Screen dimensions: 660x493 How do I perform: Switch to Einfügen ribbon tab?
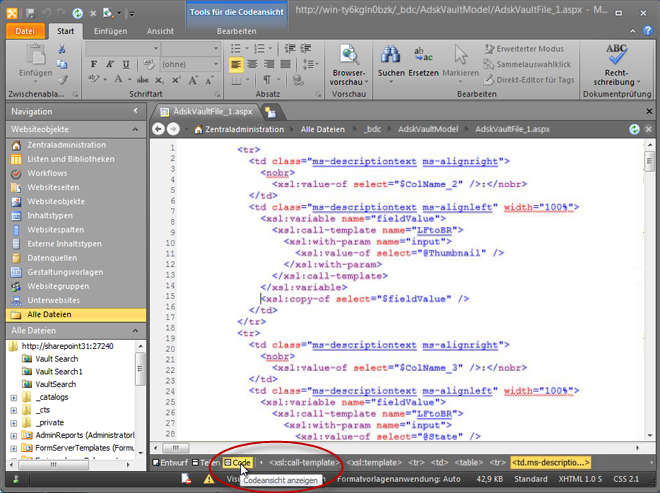(110, 31)
